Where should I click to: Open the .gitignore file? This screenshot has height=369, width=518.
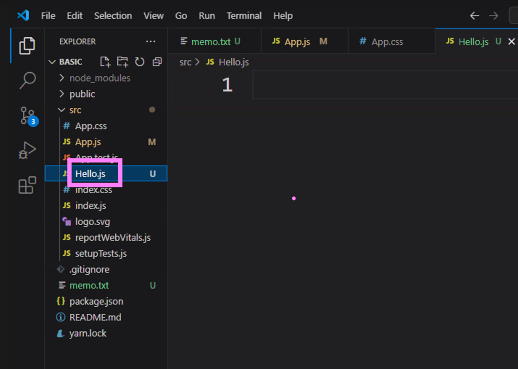coord(106,269)
